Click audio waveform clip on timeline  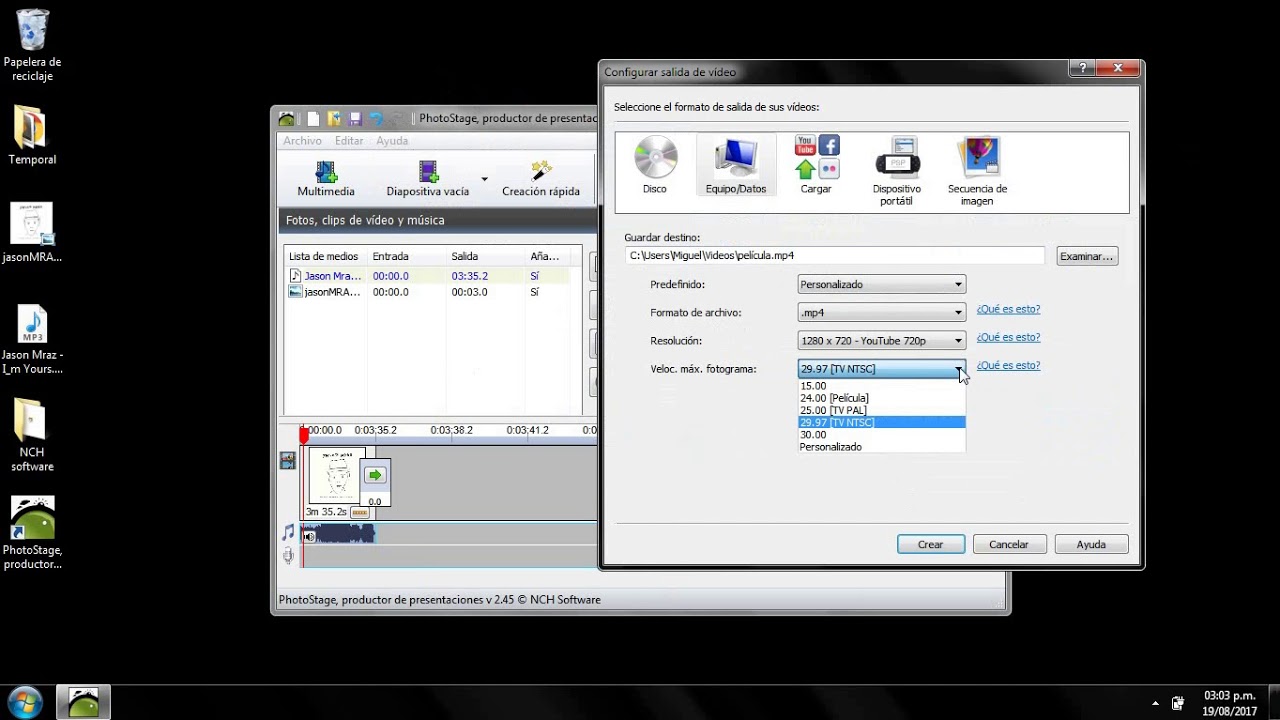pyautogui.click(x=338, y=535)
